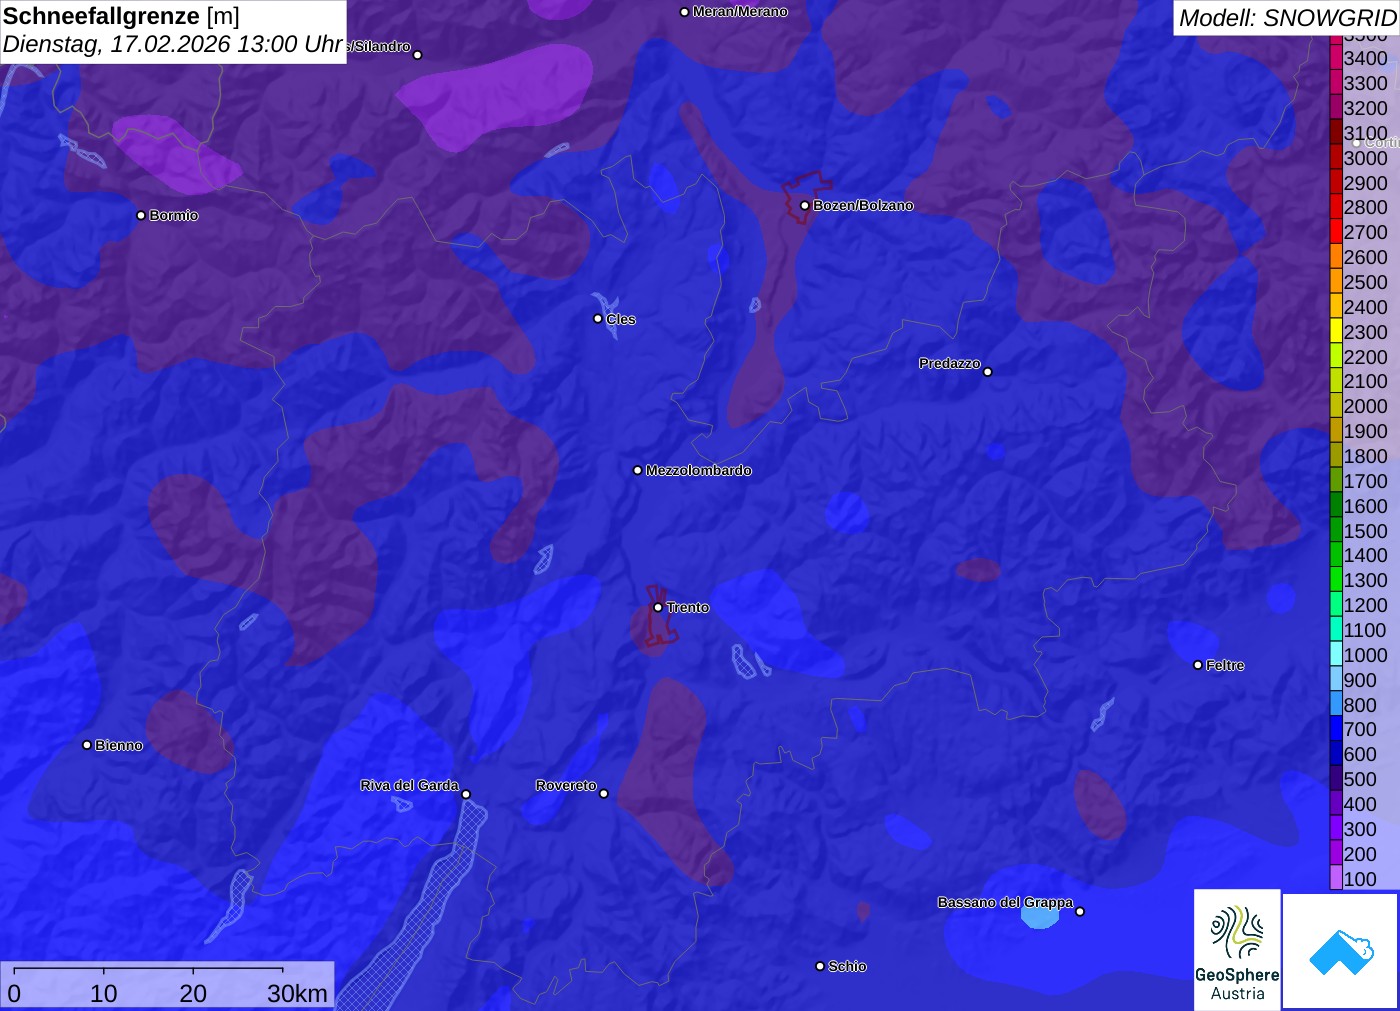Select the Mezzolombardo city label

(x=699, y=470)
